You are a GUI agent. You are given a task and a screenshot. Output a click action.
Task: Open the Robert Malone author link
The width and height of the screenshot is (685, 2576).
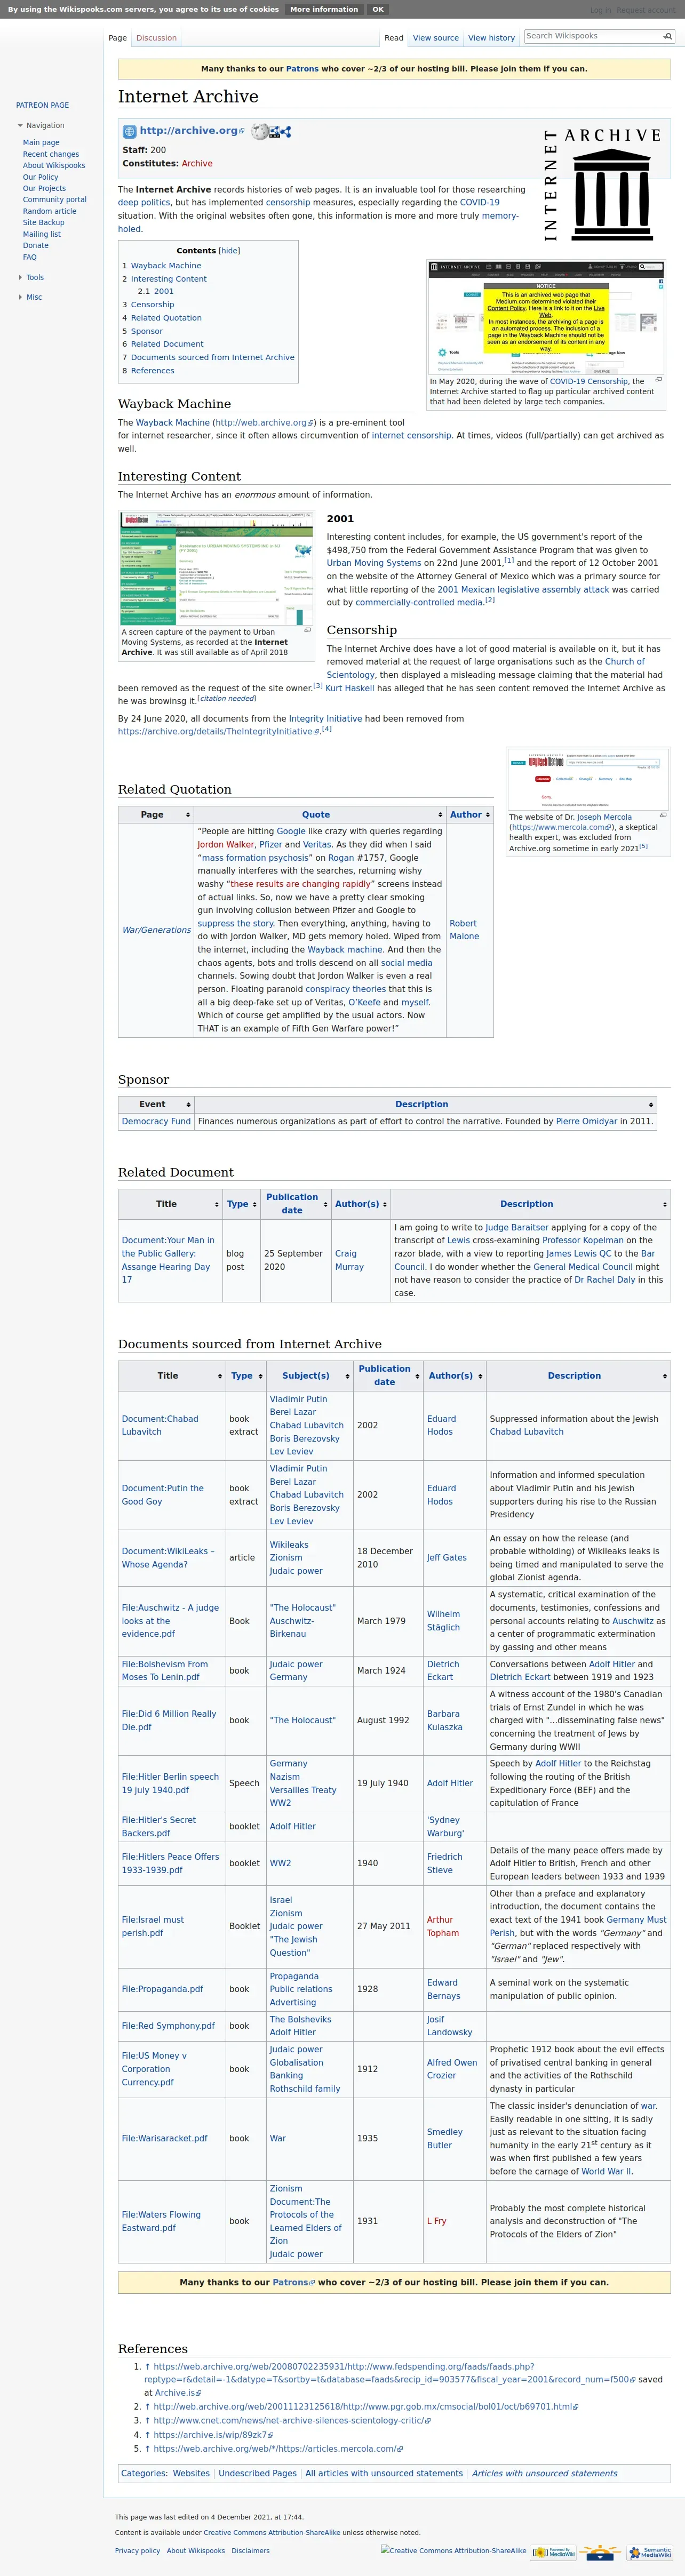pos(464,930)
